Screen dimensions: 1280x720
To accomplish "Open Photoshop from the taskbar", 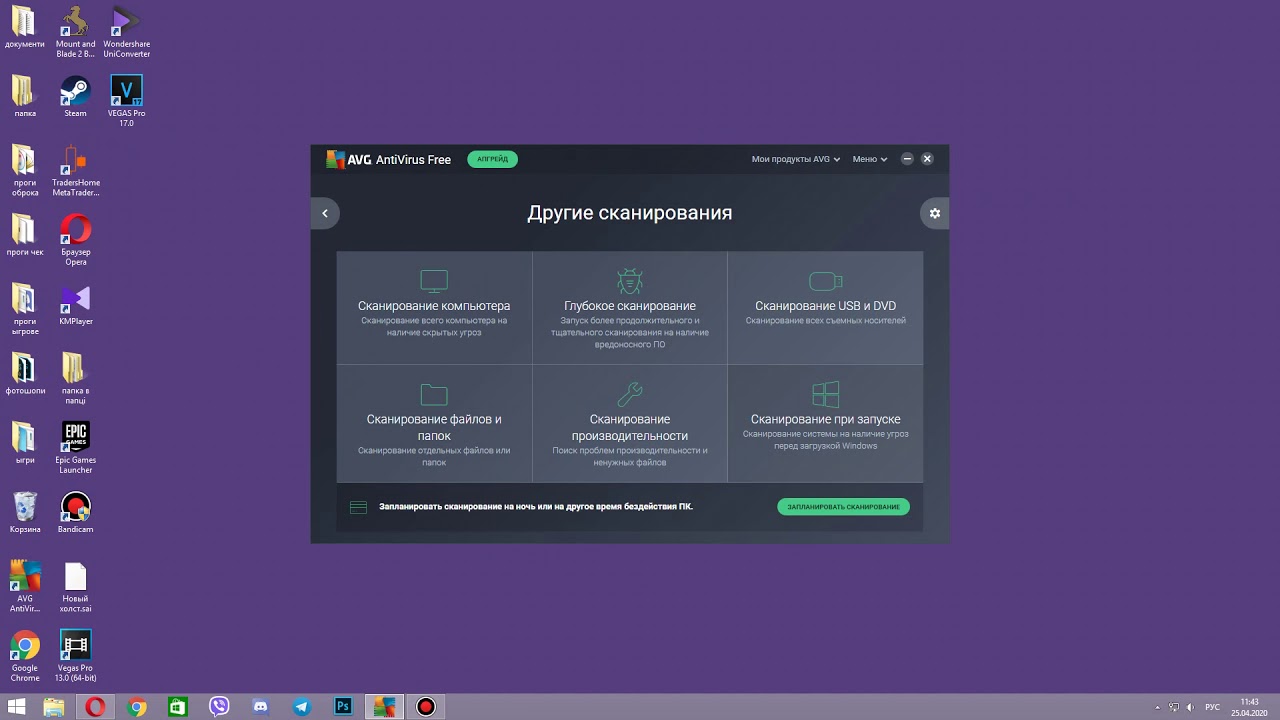I will [343, 707].
